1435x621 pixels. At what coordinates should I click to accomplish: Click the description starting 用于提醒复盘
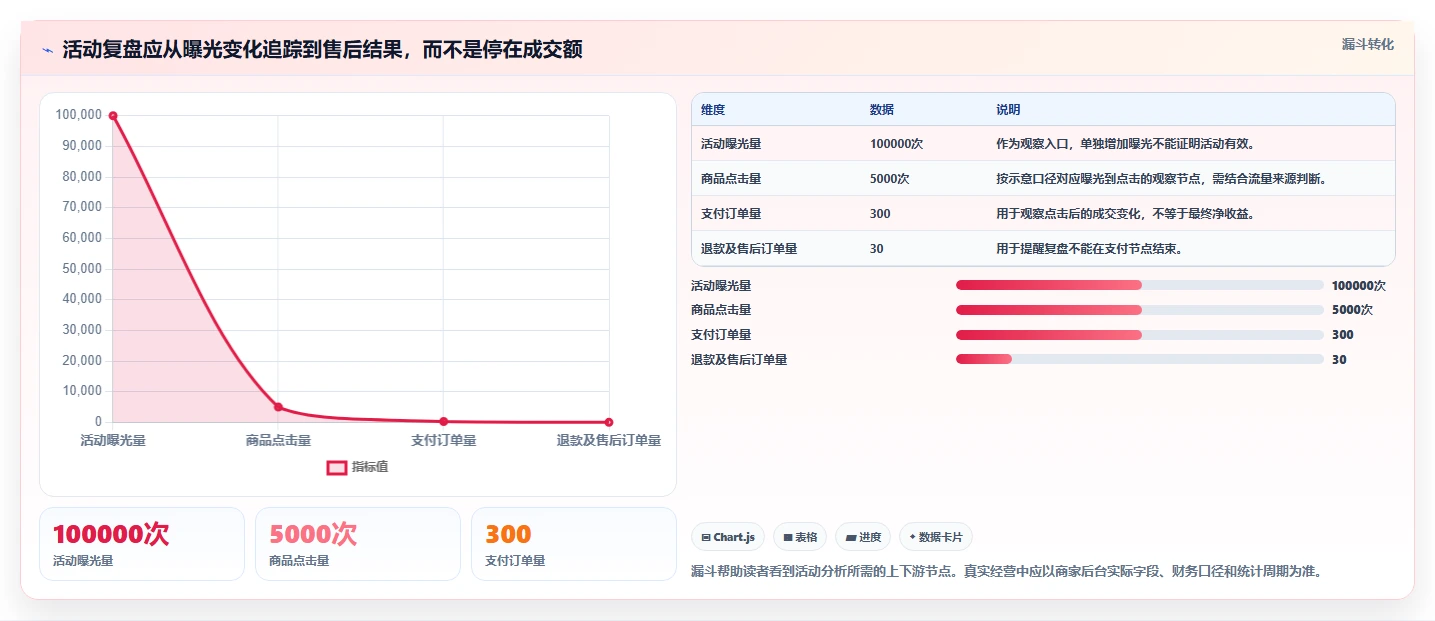(x=1090, y=249)
